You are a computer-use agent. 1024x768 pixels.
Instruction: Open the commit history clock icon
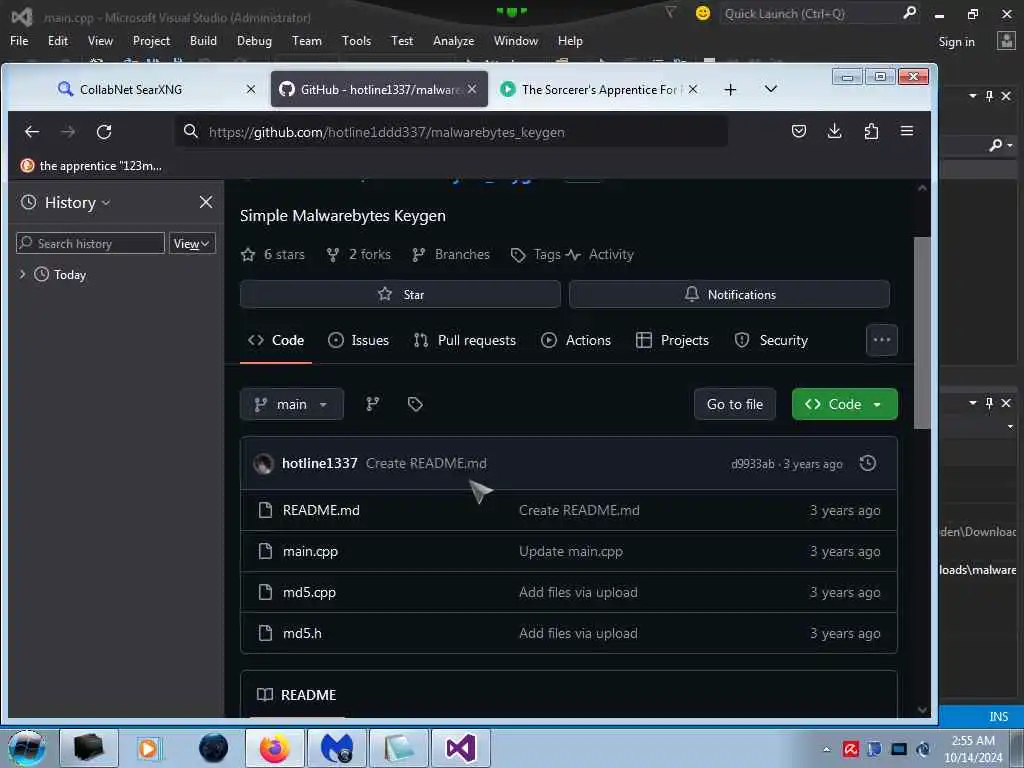point(867,463)
